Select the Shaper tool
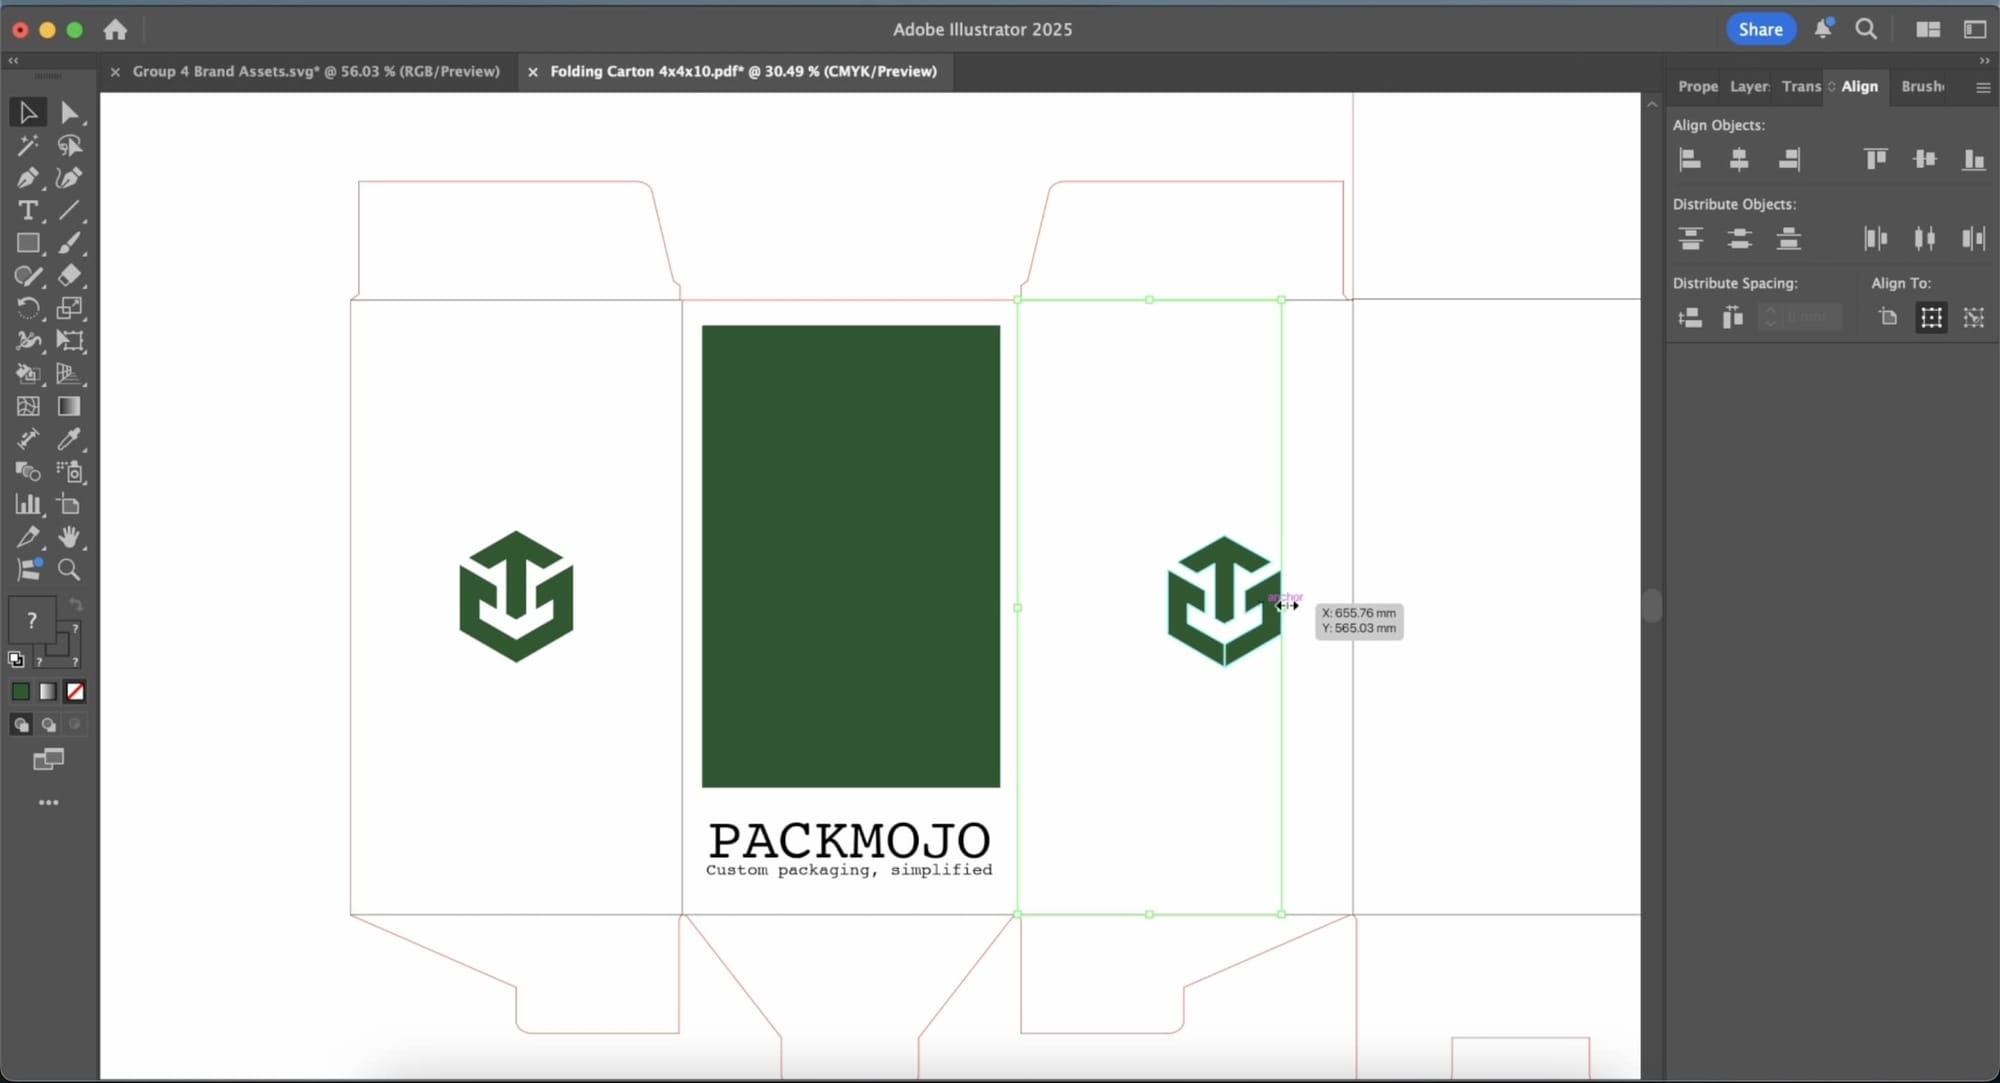Image resolution: width=2000 pixels, height=1083 pixels. [x=28, y=276]
